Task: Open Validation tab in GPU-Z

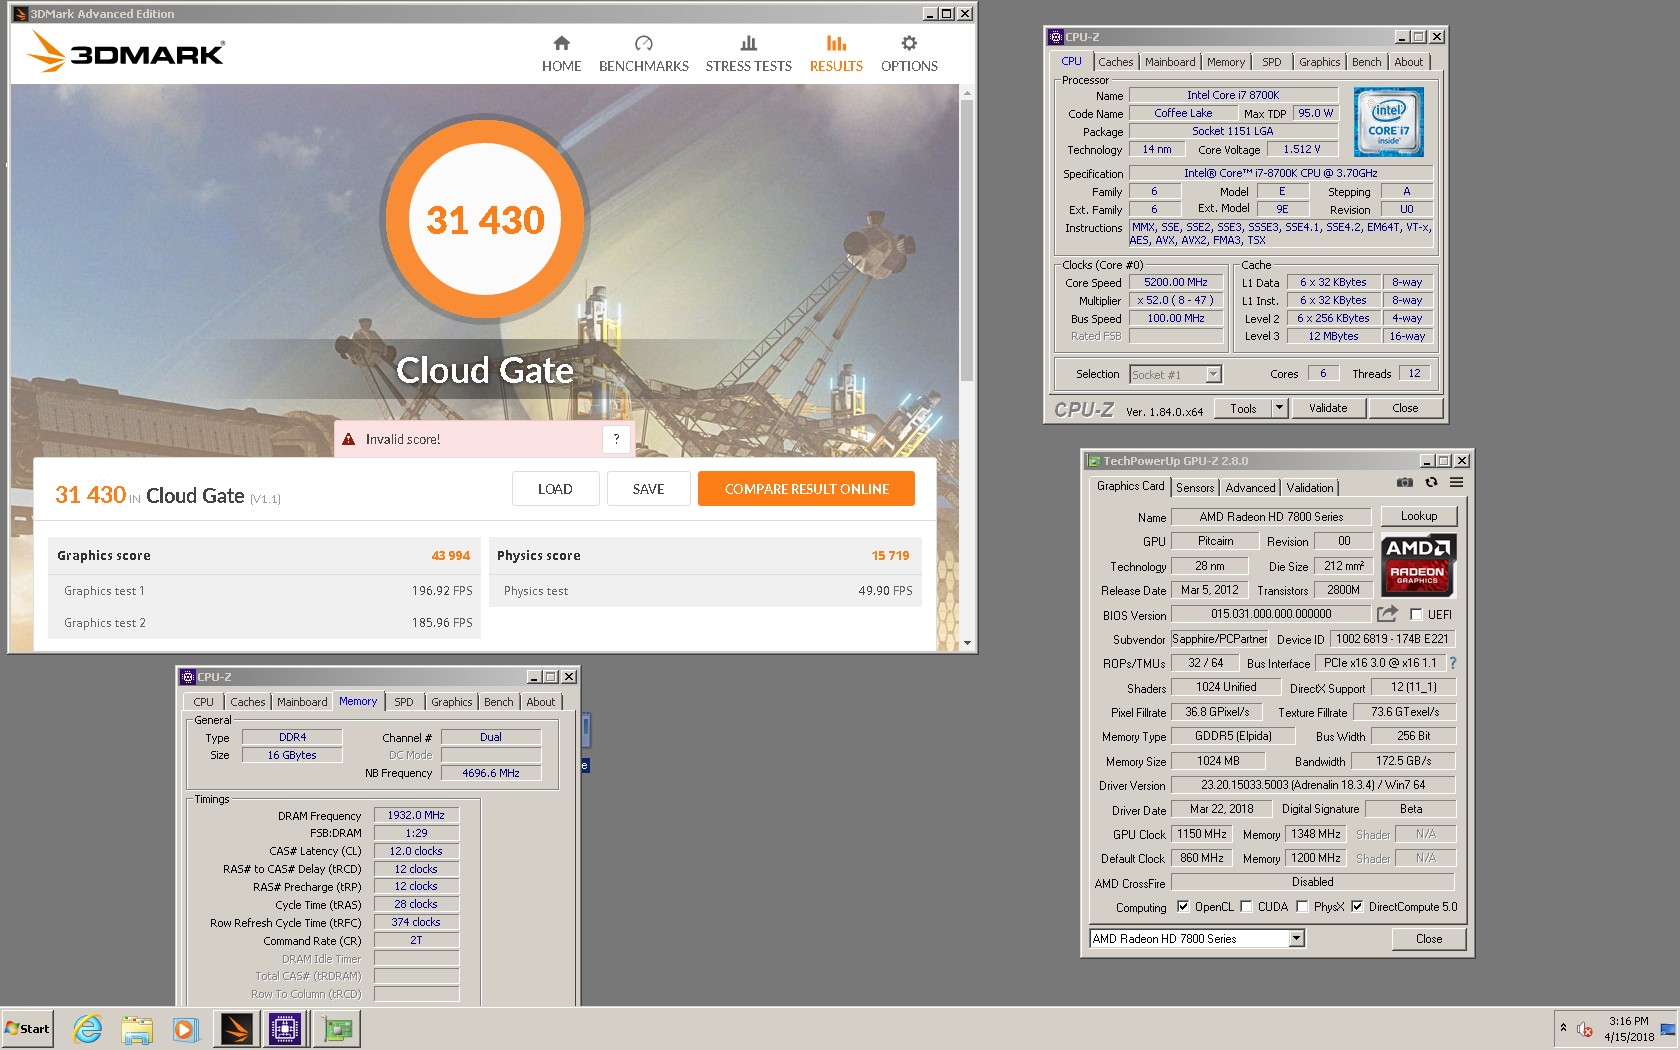Action: pos(1310,488)
